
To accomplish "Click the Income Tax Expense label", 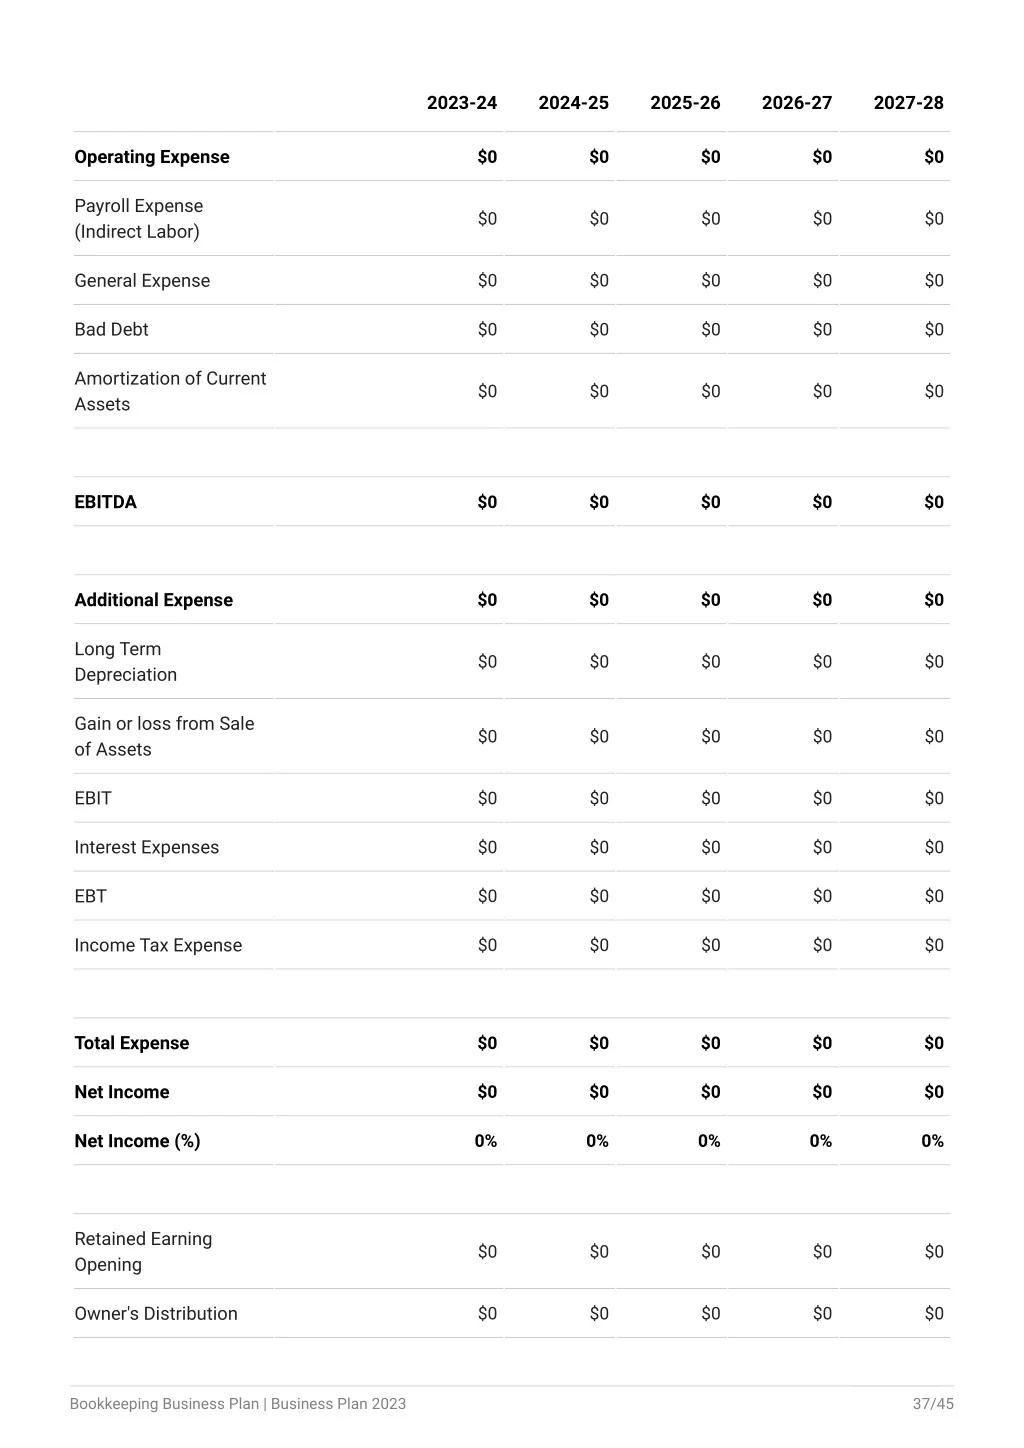I will (158, 946).
